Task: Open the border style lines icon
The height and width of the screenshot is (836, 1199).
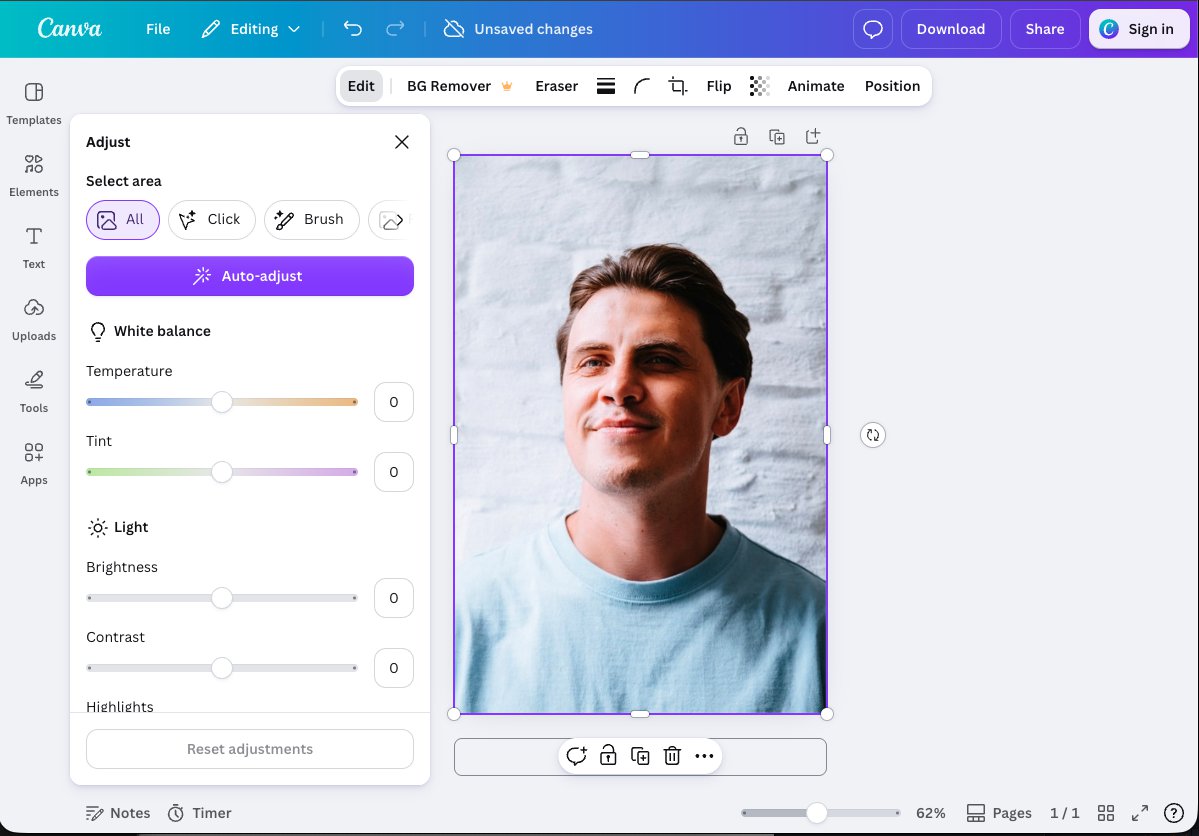Action: (606, 86)
